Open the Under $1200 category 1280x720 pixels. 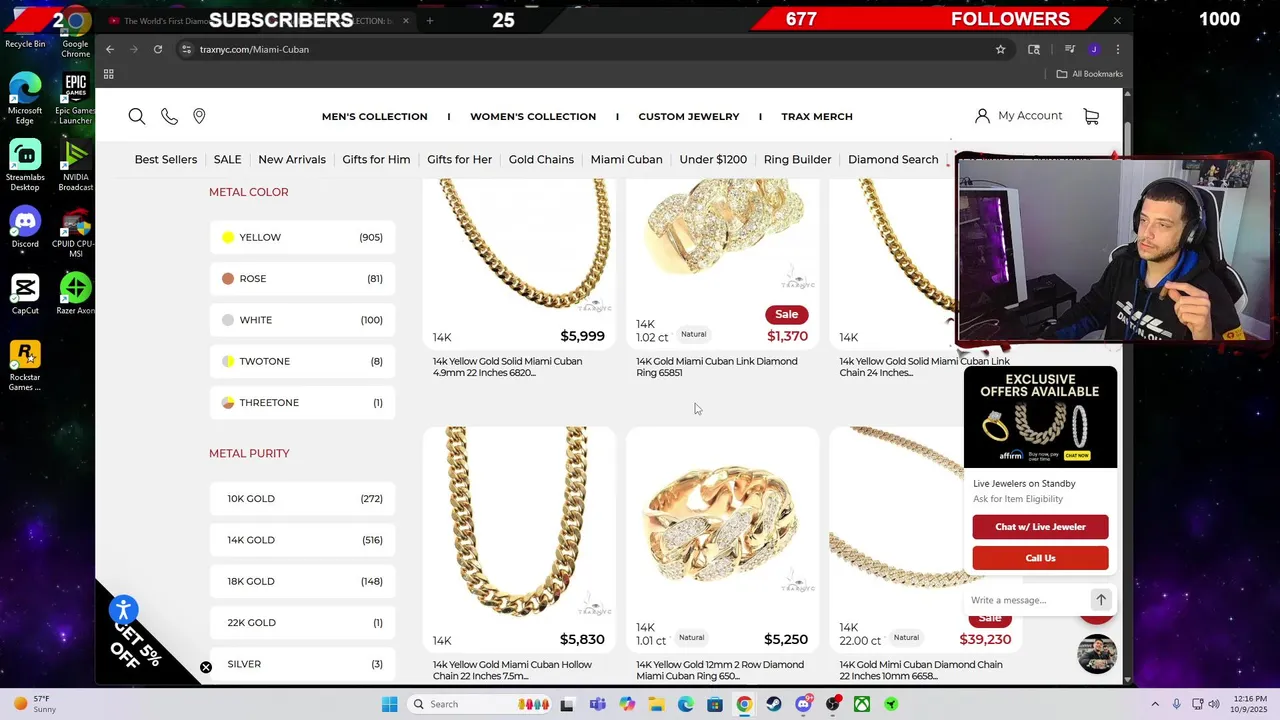coord(713,159)
